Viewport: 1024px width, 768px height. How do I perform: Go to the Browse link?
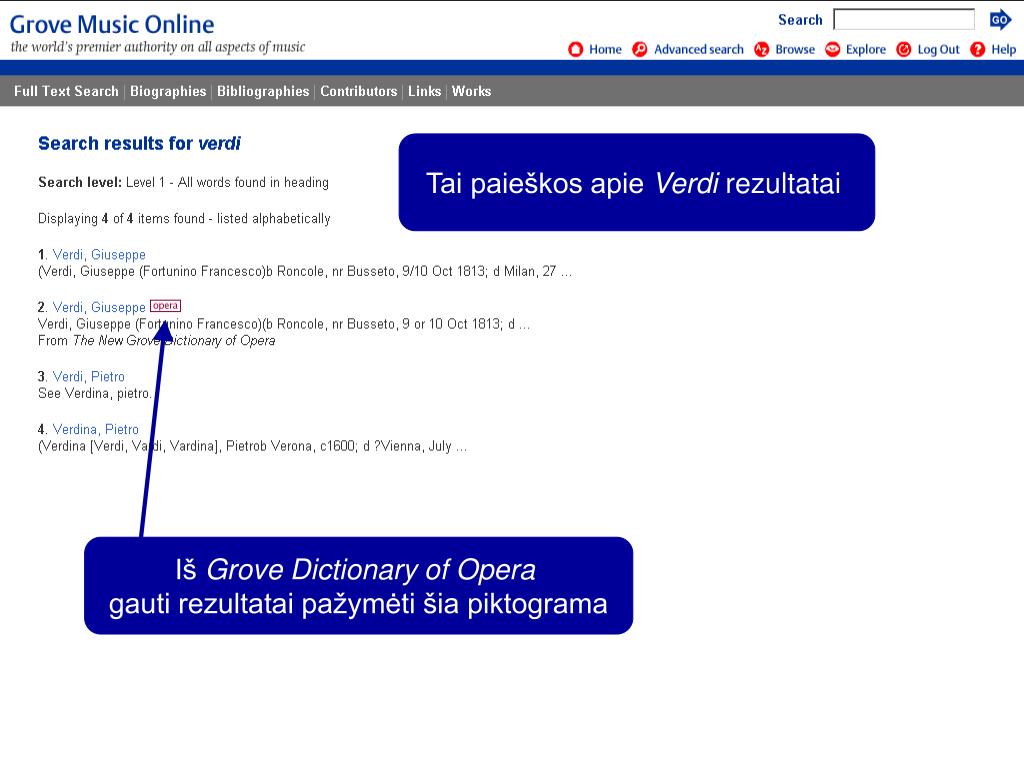(x=795, y=50)
